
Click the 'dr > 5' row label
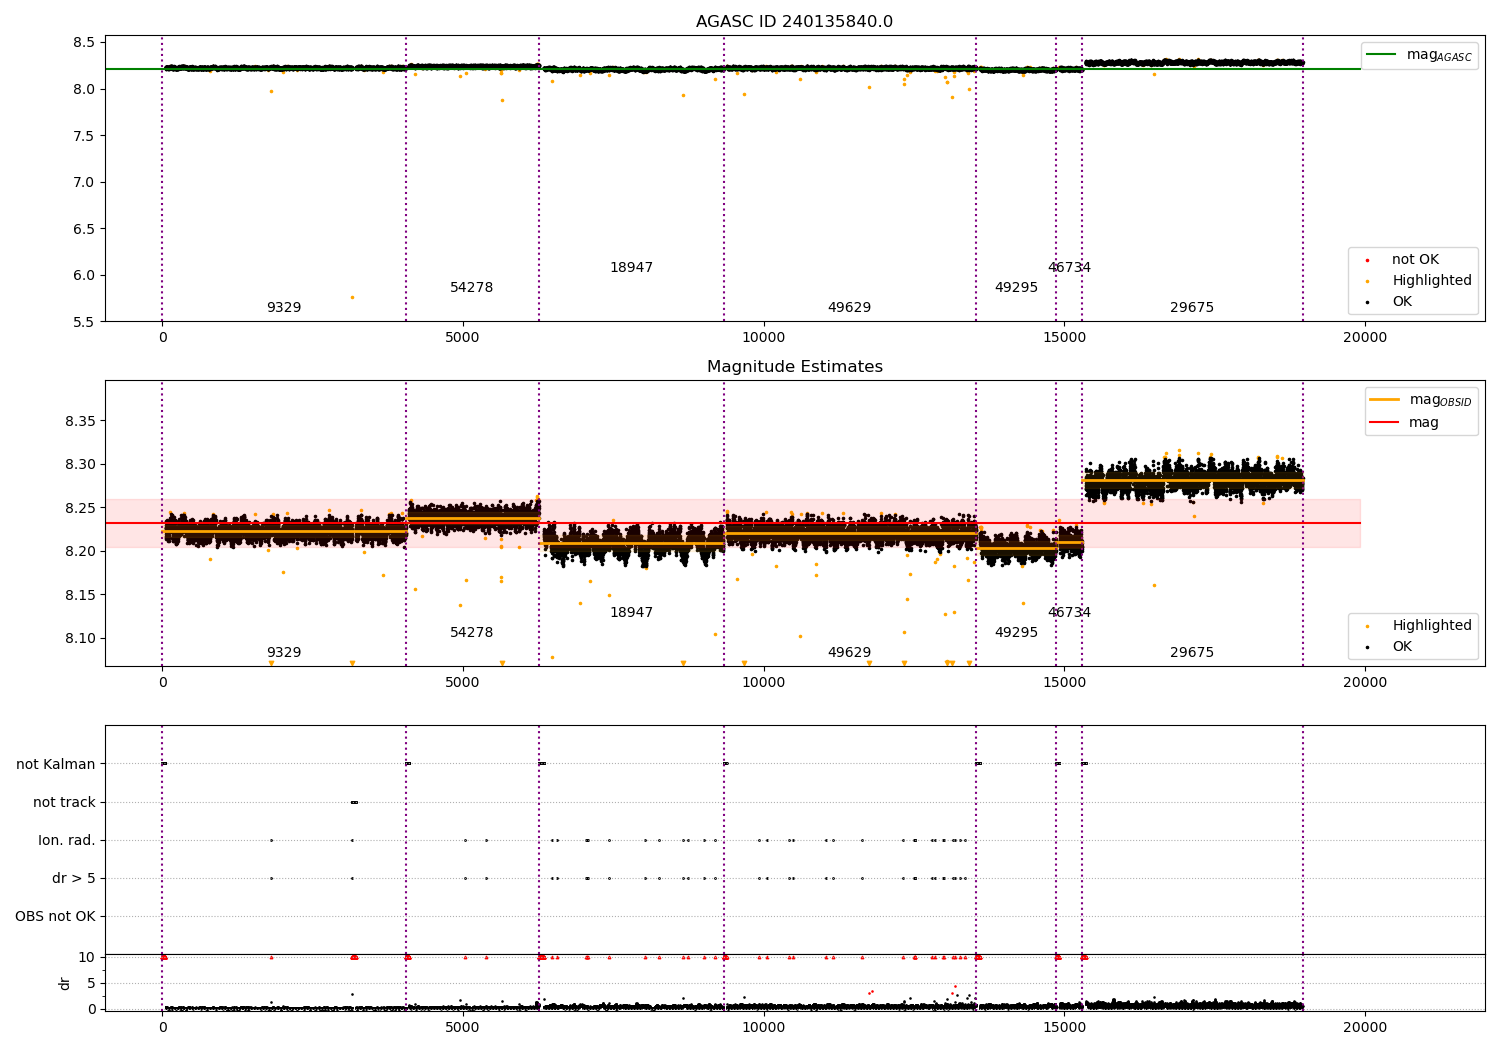[74, 879]
